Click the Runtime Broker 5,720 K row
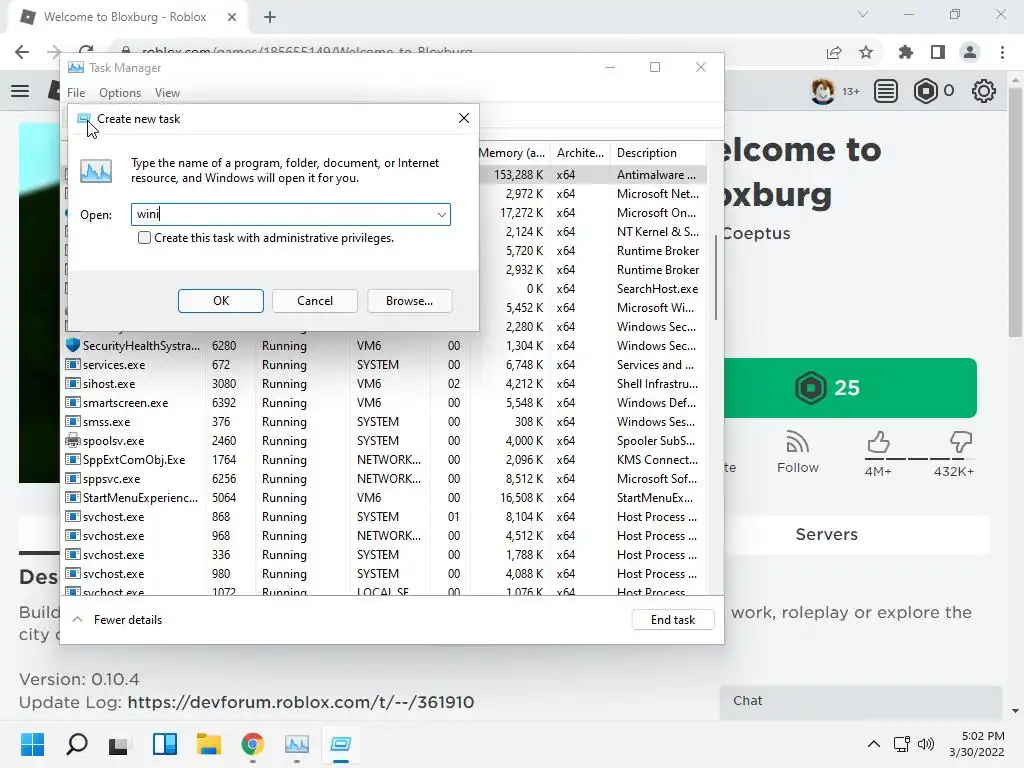The image size is (1024, 768). 592,251
